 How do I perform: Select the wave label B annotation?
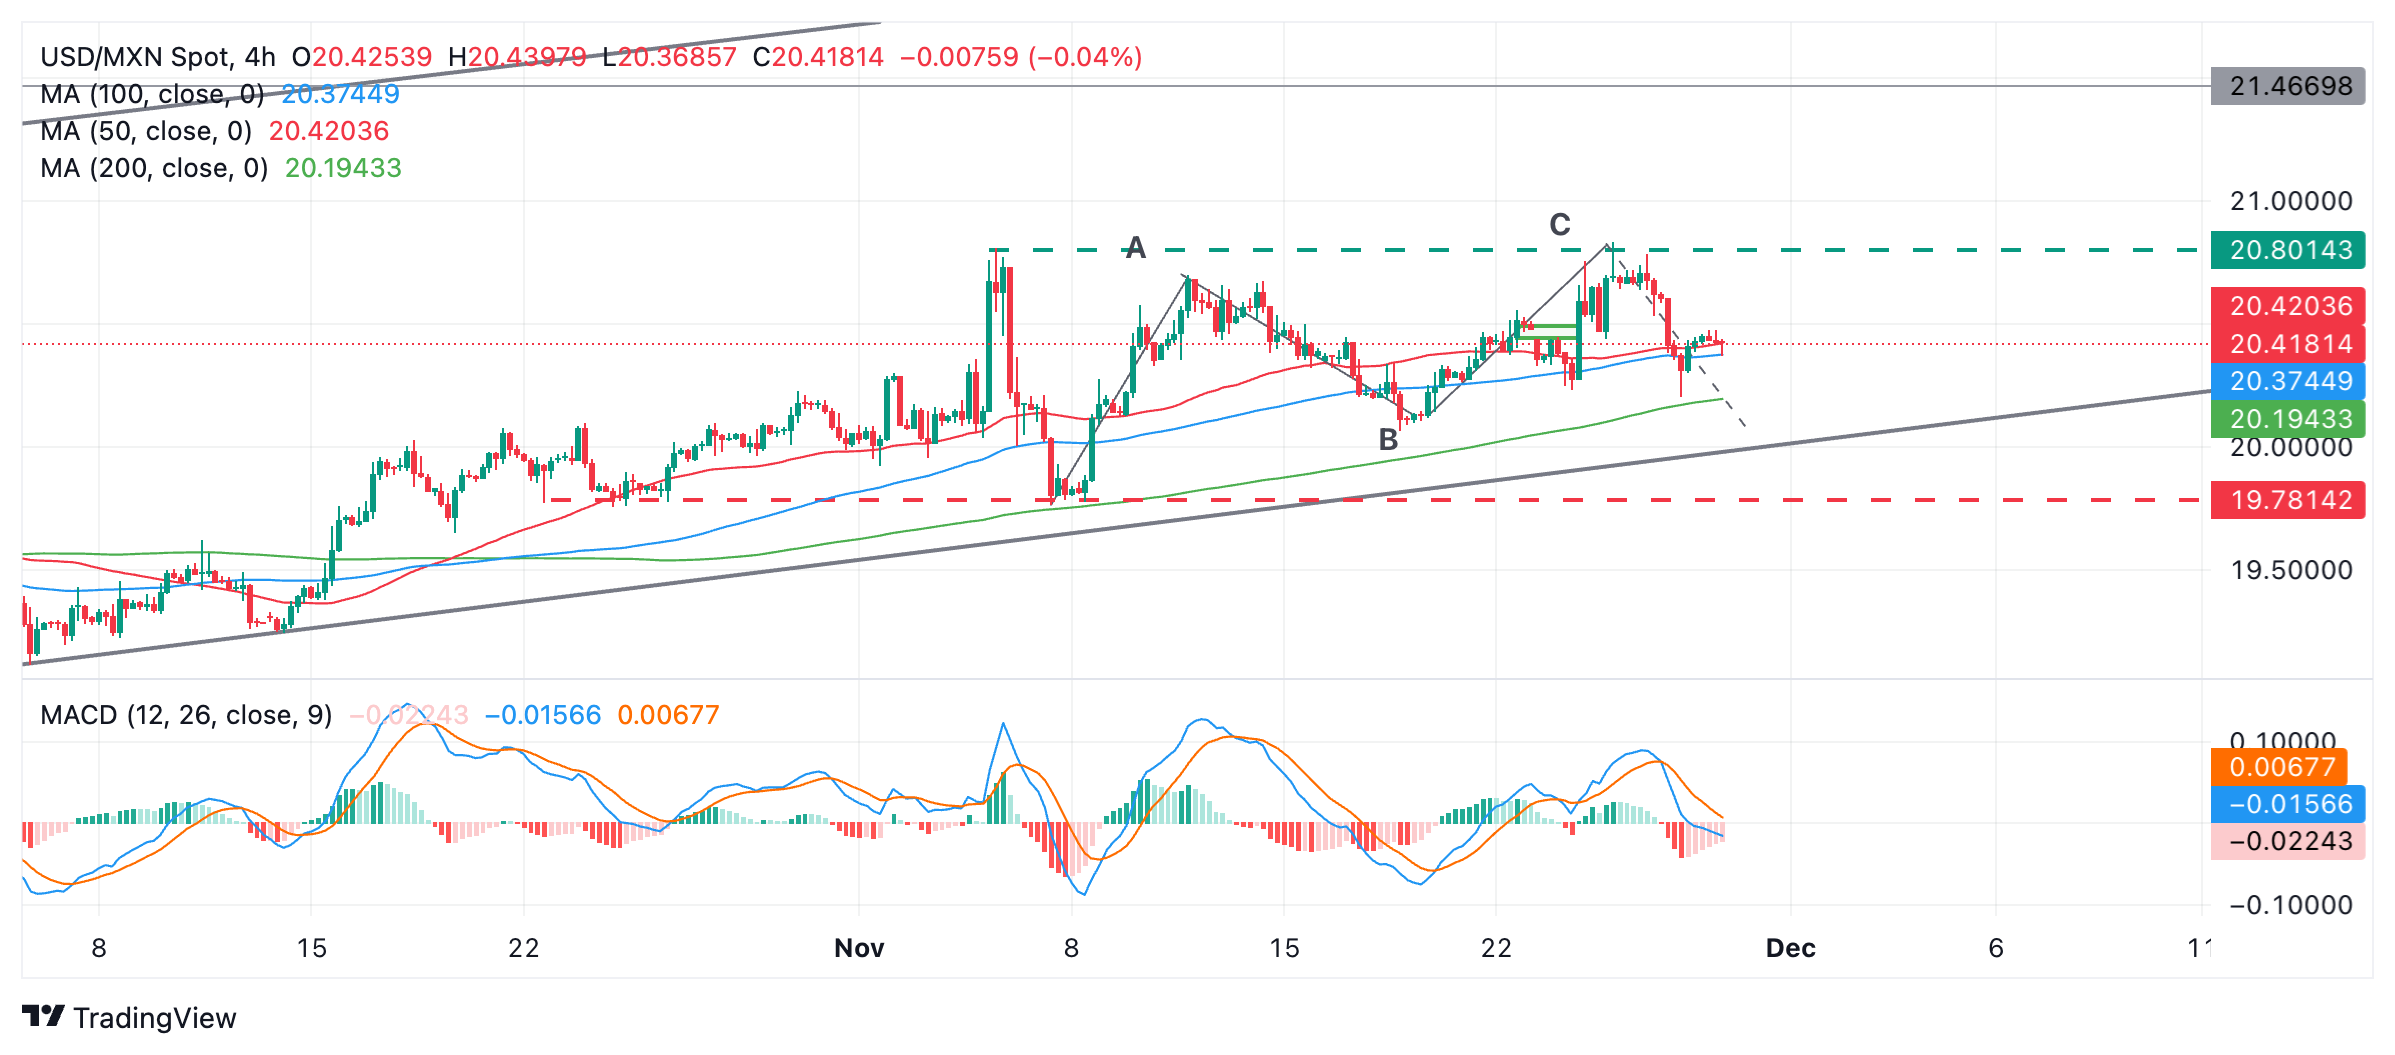pyautogui.click(x=1388, y=439)
